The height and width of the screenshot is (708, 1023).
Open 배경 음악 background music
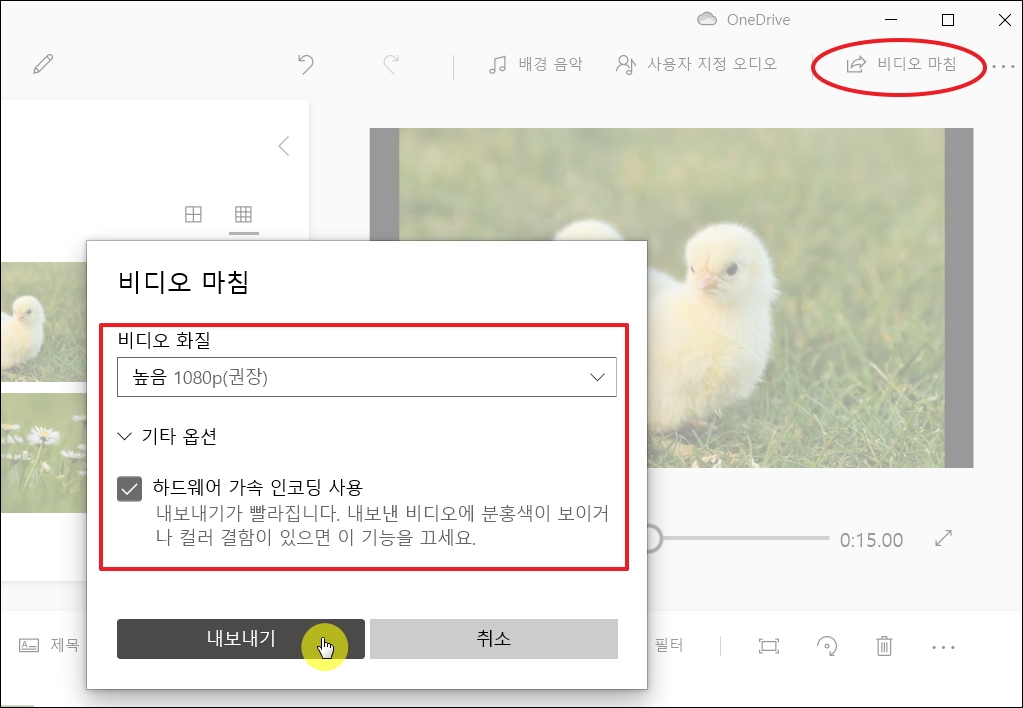(535, 64)
